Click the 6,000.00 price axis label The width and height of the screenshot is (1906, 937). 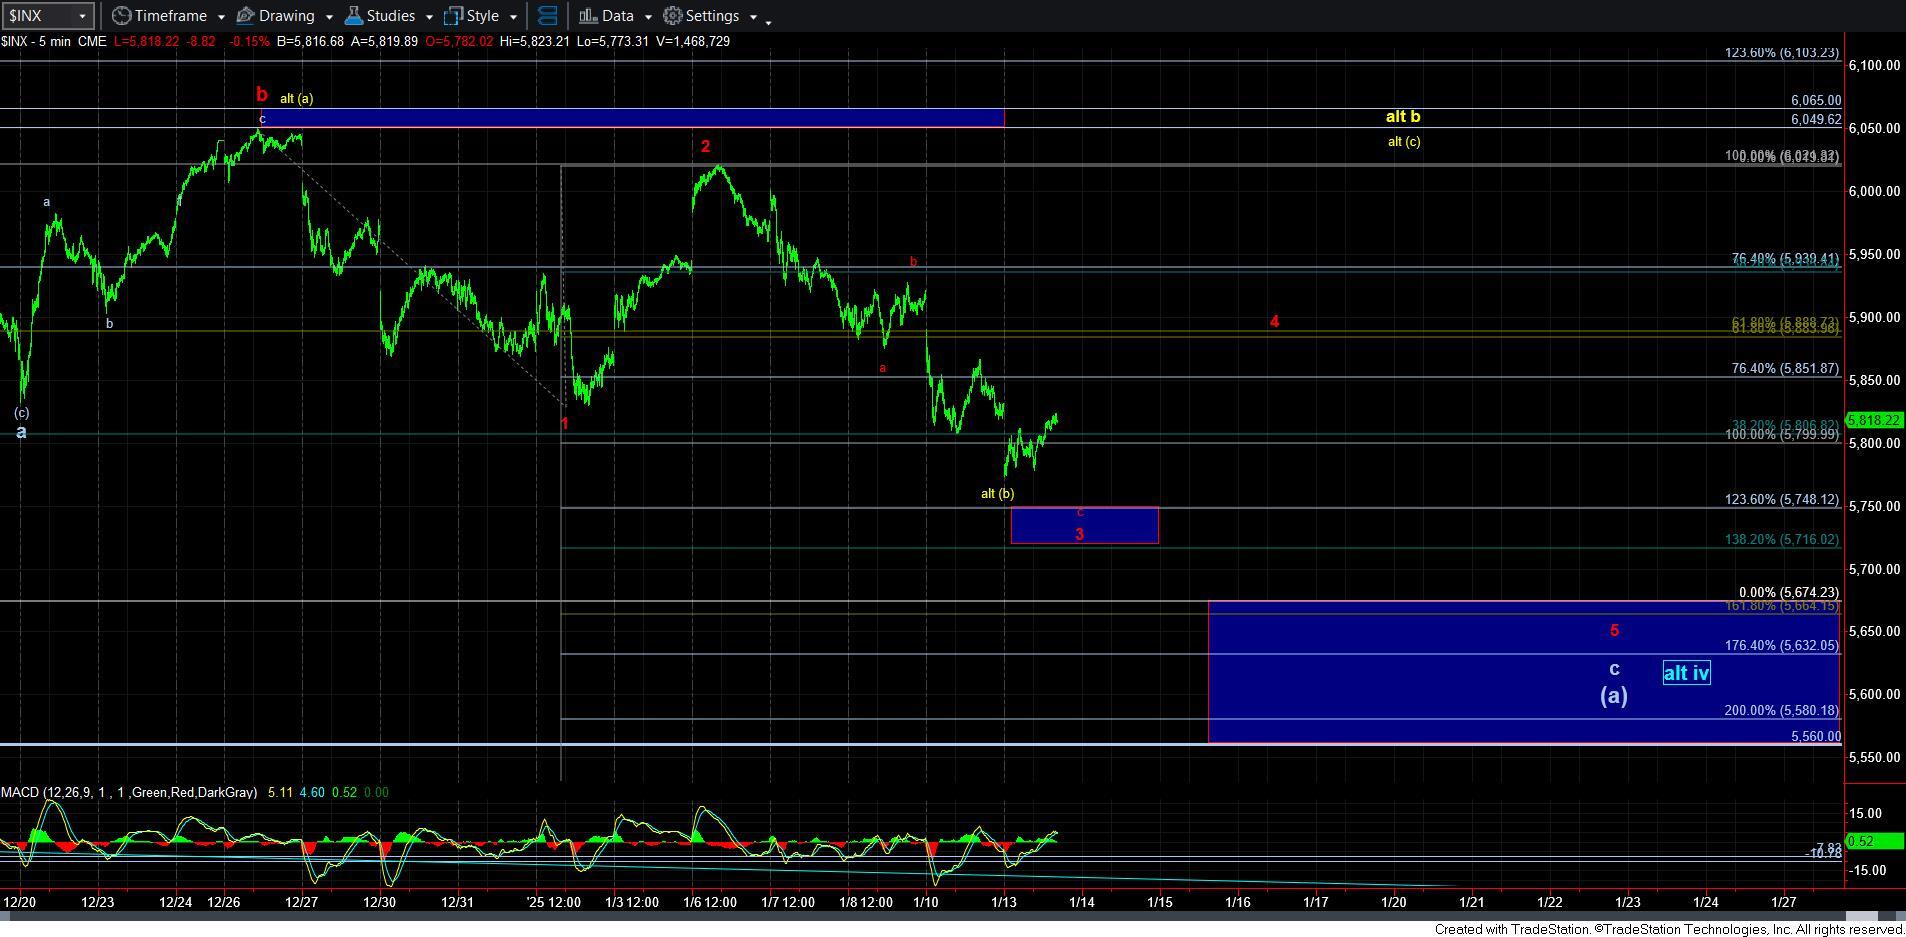point(1875,191)
